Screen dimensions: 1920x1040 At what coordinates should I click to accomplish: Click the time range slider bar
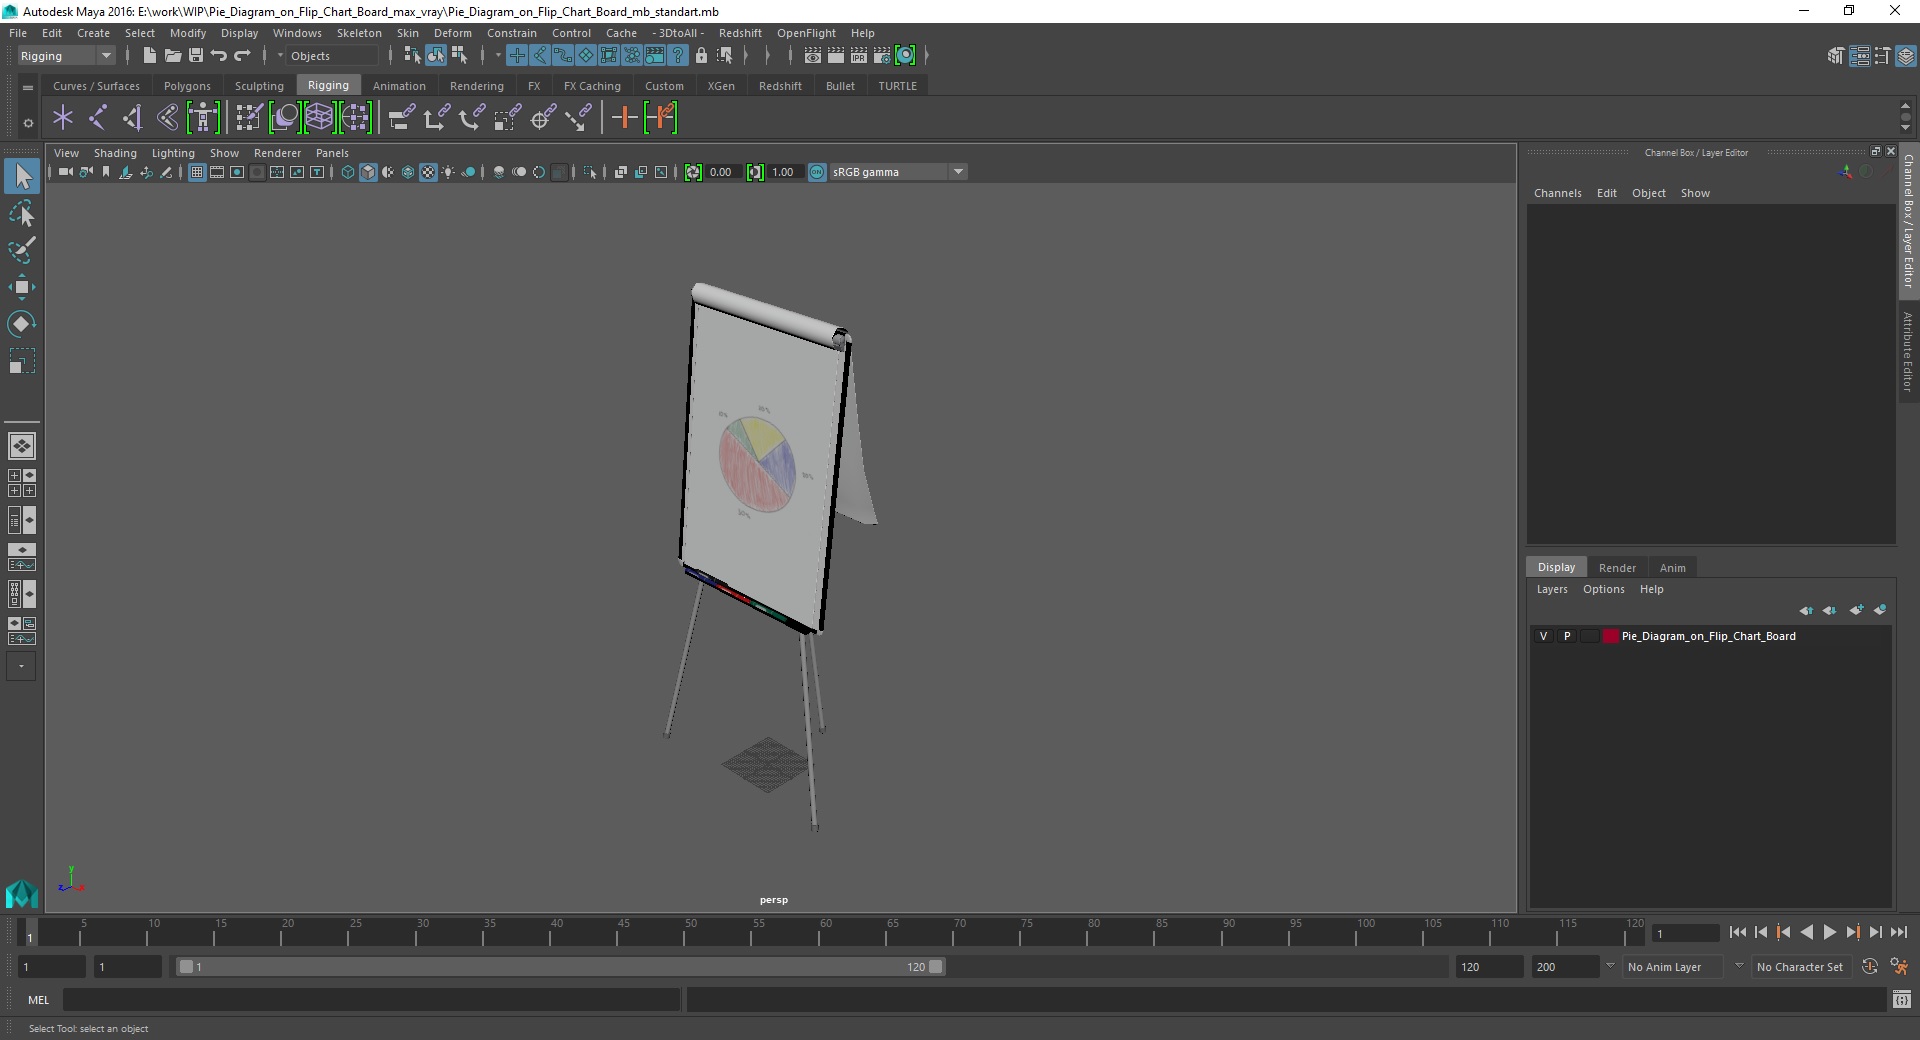(x=560, y=967)
